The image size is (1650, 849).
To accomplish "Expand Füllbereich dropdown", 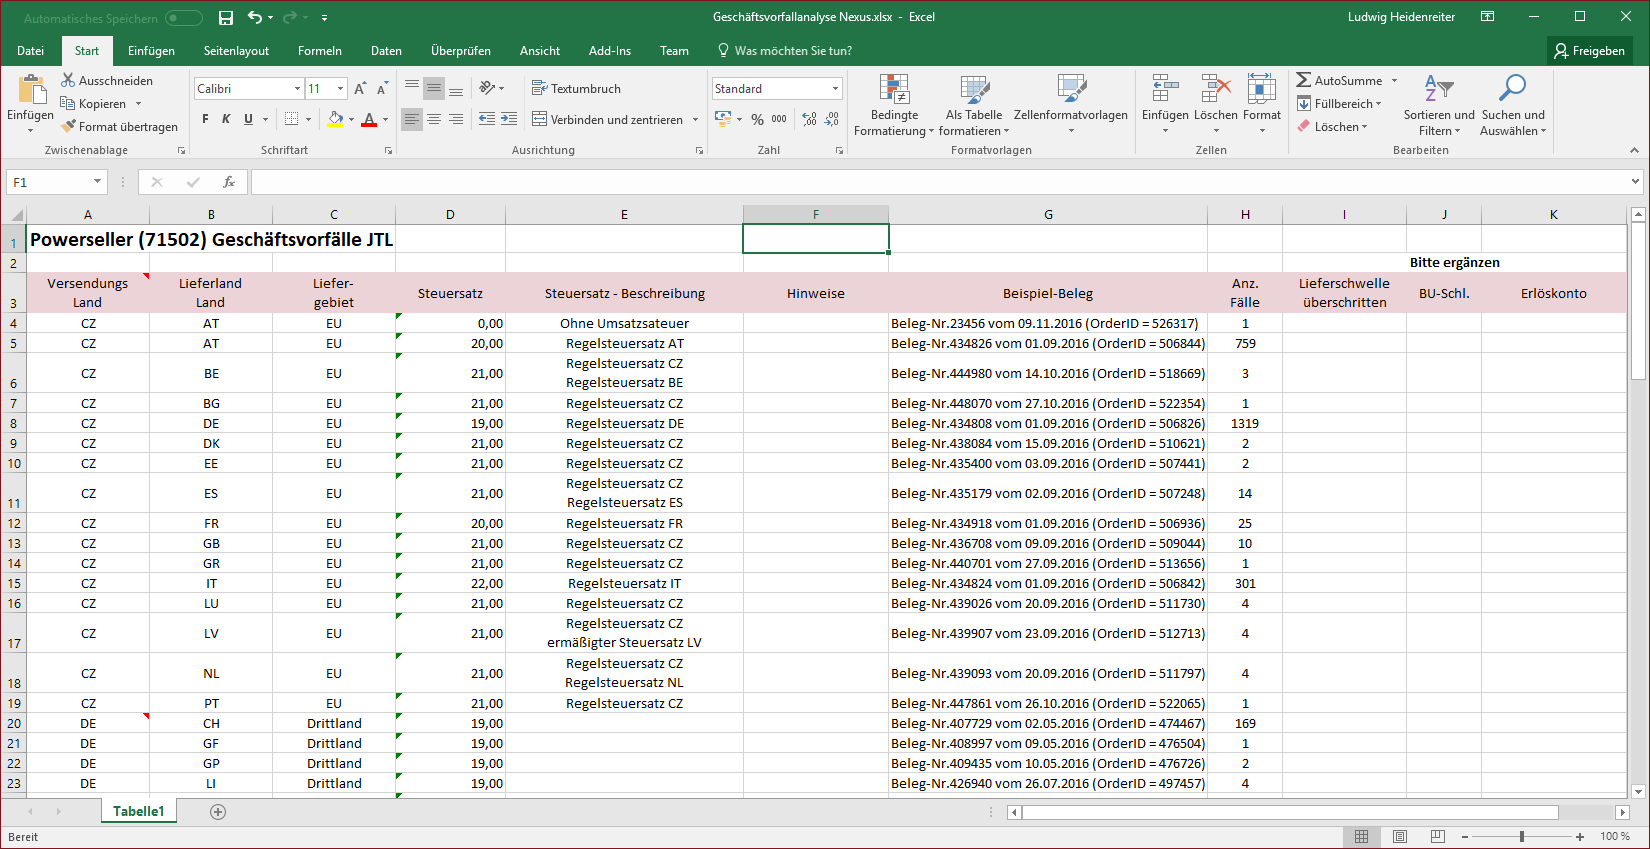I will [1378, 103].
